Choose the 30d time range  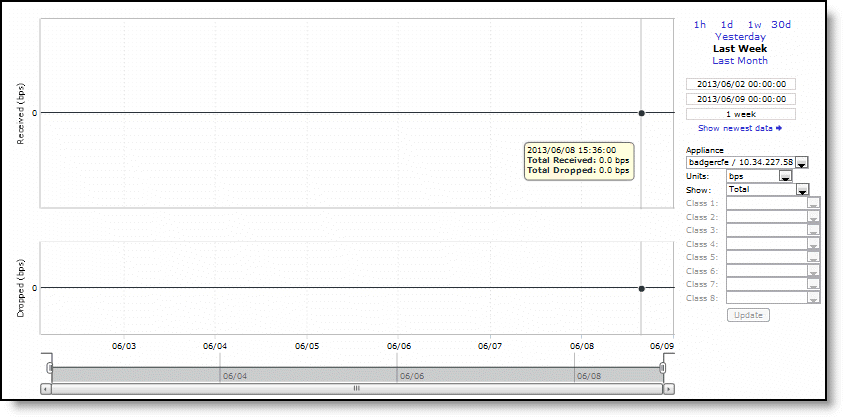(x=781, y=24)
